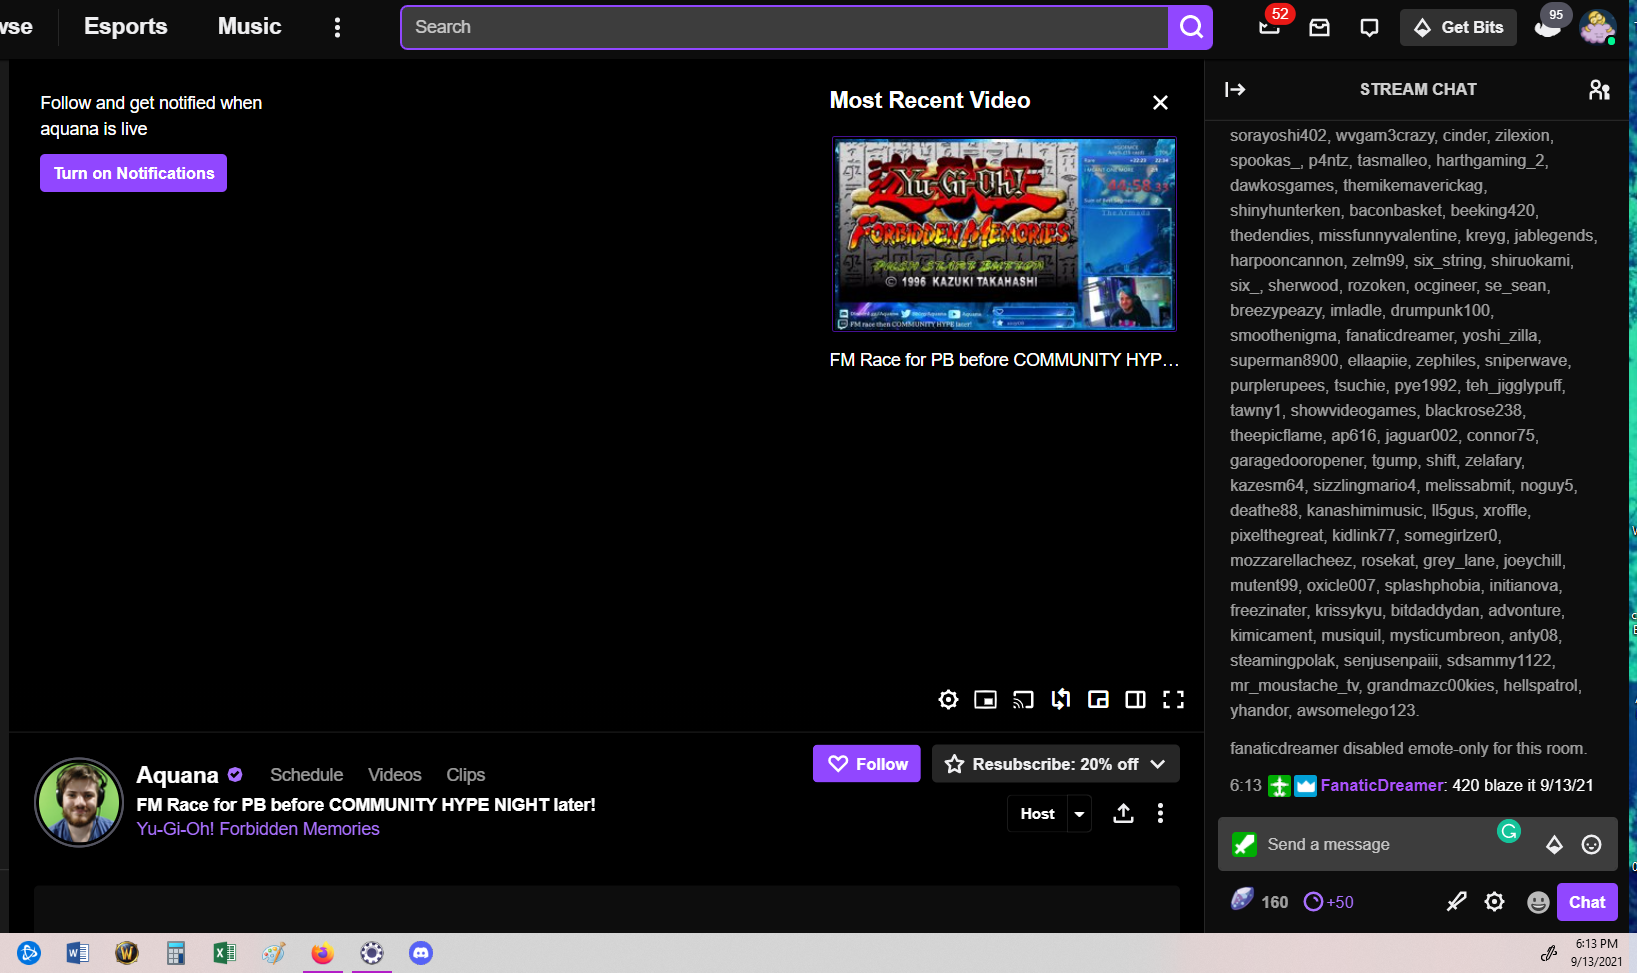1637x973 pixels.
Task: Click bits diamond icon in message box
Action: click(x=1554, y=845)
